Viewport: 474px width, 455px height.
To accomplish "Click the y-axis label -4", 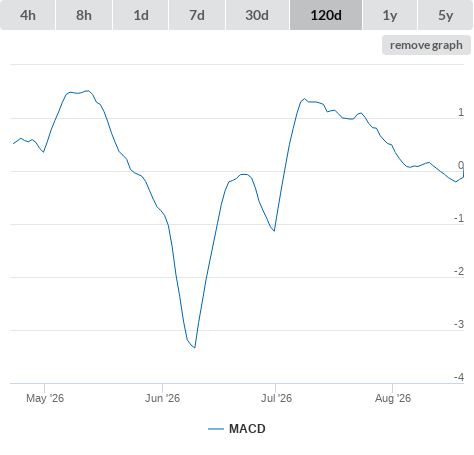I will click(x=459, y=377).
